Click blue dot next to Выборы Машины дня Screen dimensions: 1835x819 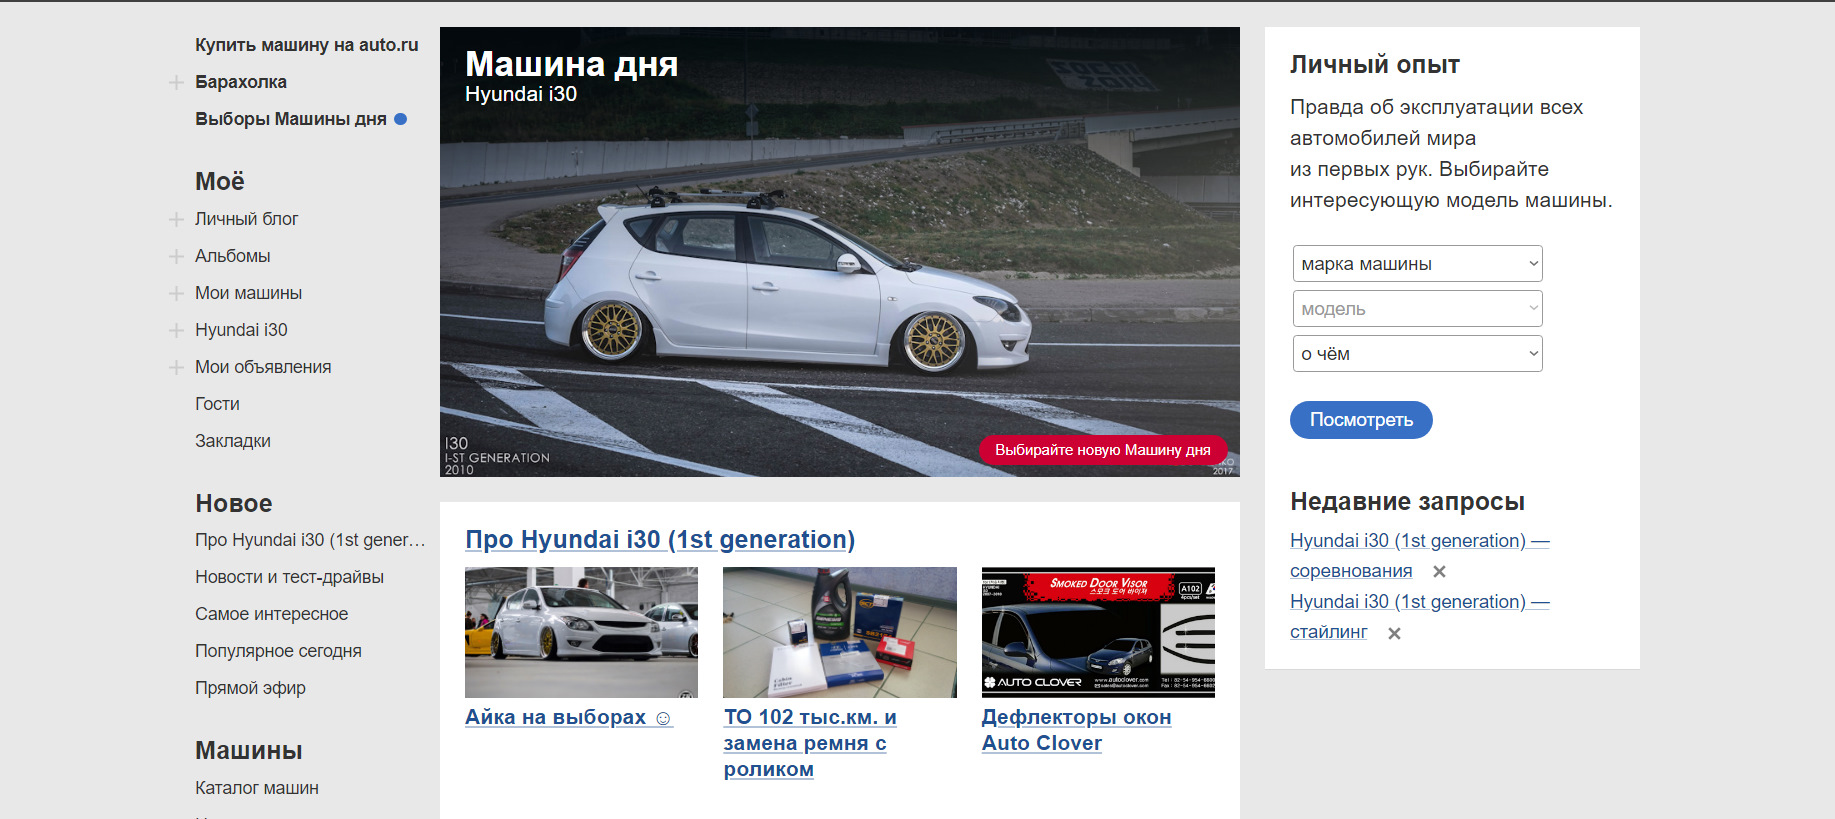(x=401, y=119)
